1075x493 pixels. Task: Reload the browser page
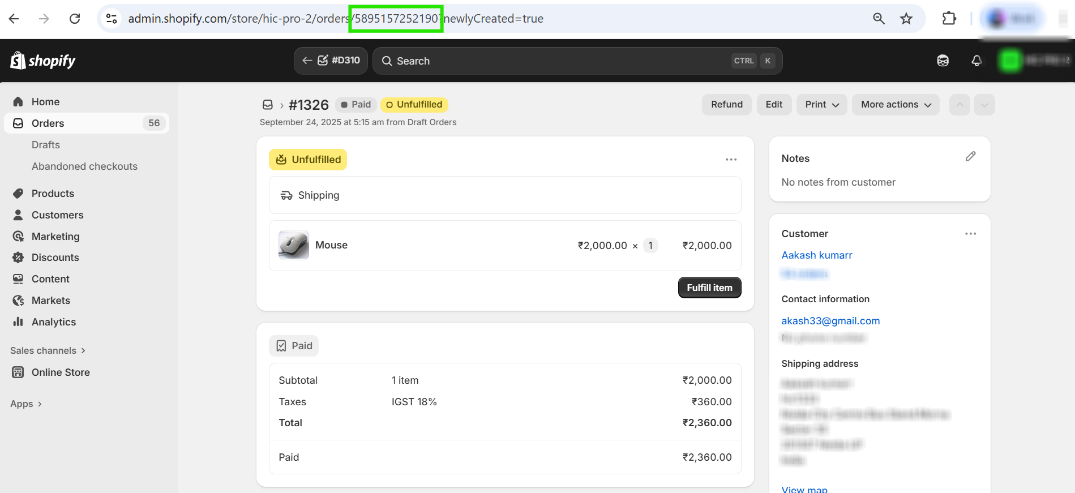[75, 18]
